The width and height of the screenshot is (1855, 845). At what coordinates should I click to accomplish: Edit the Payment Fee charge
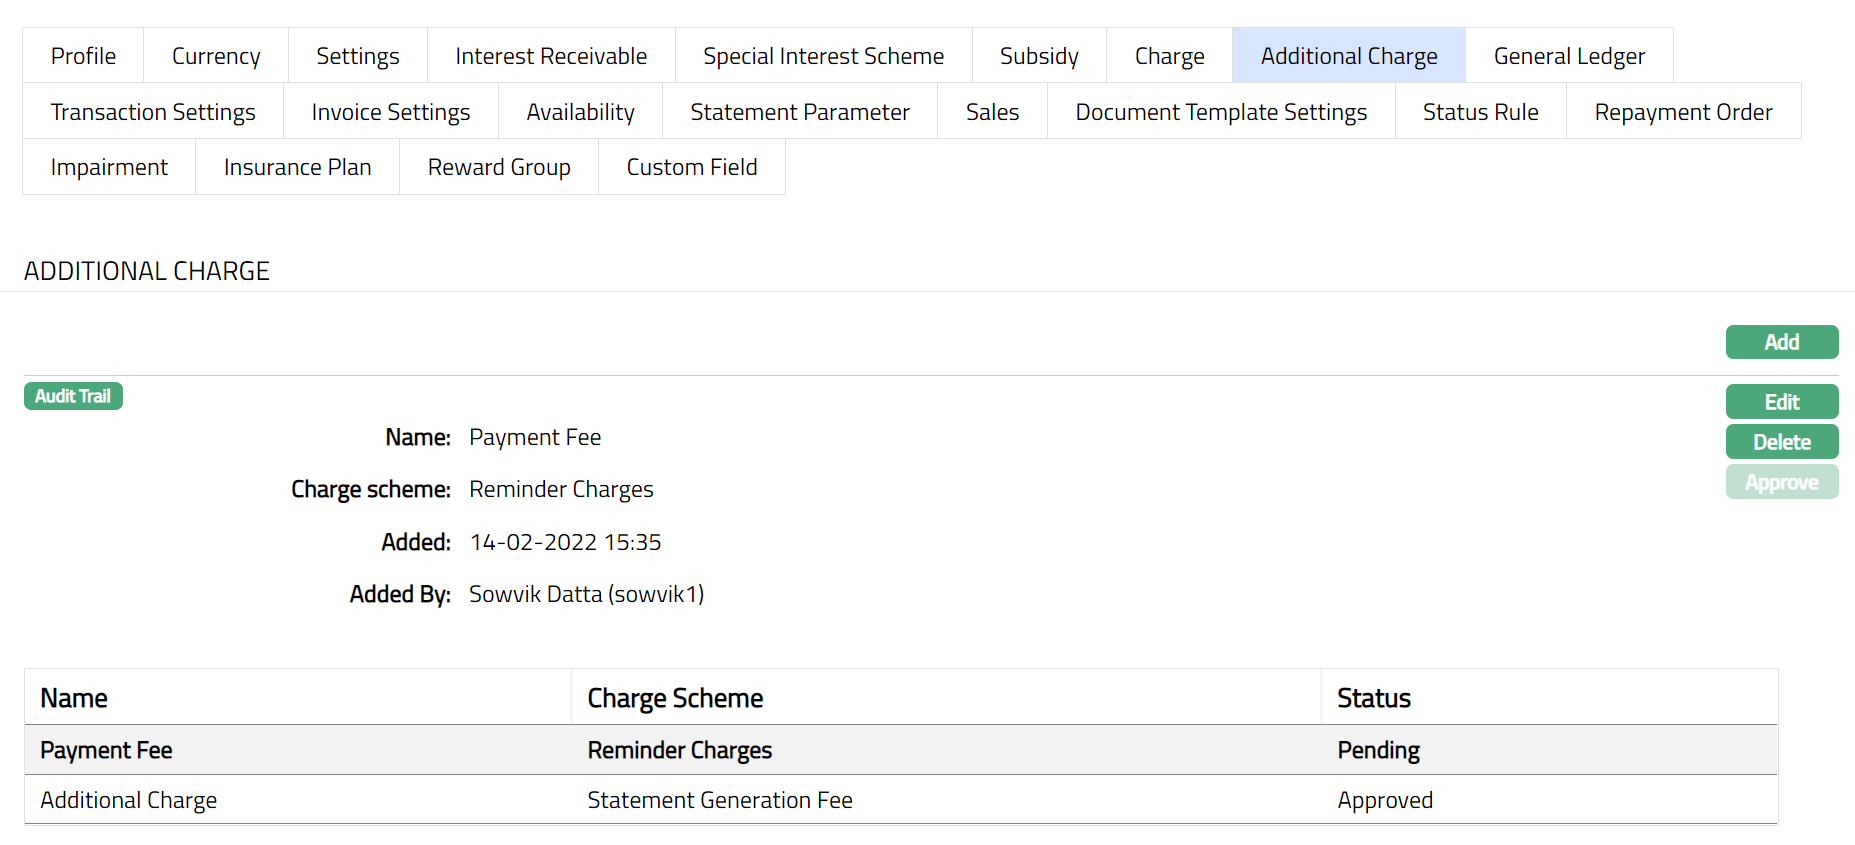(1781, 402)
